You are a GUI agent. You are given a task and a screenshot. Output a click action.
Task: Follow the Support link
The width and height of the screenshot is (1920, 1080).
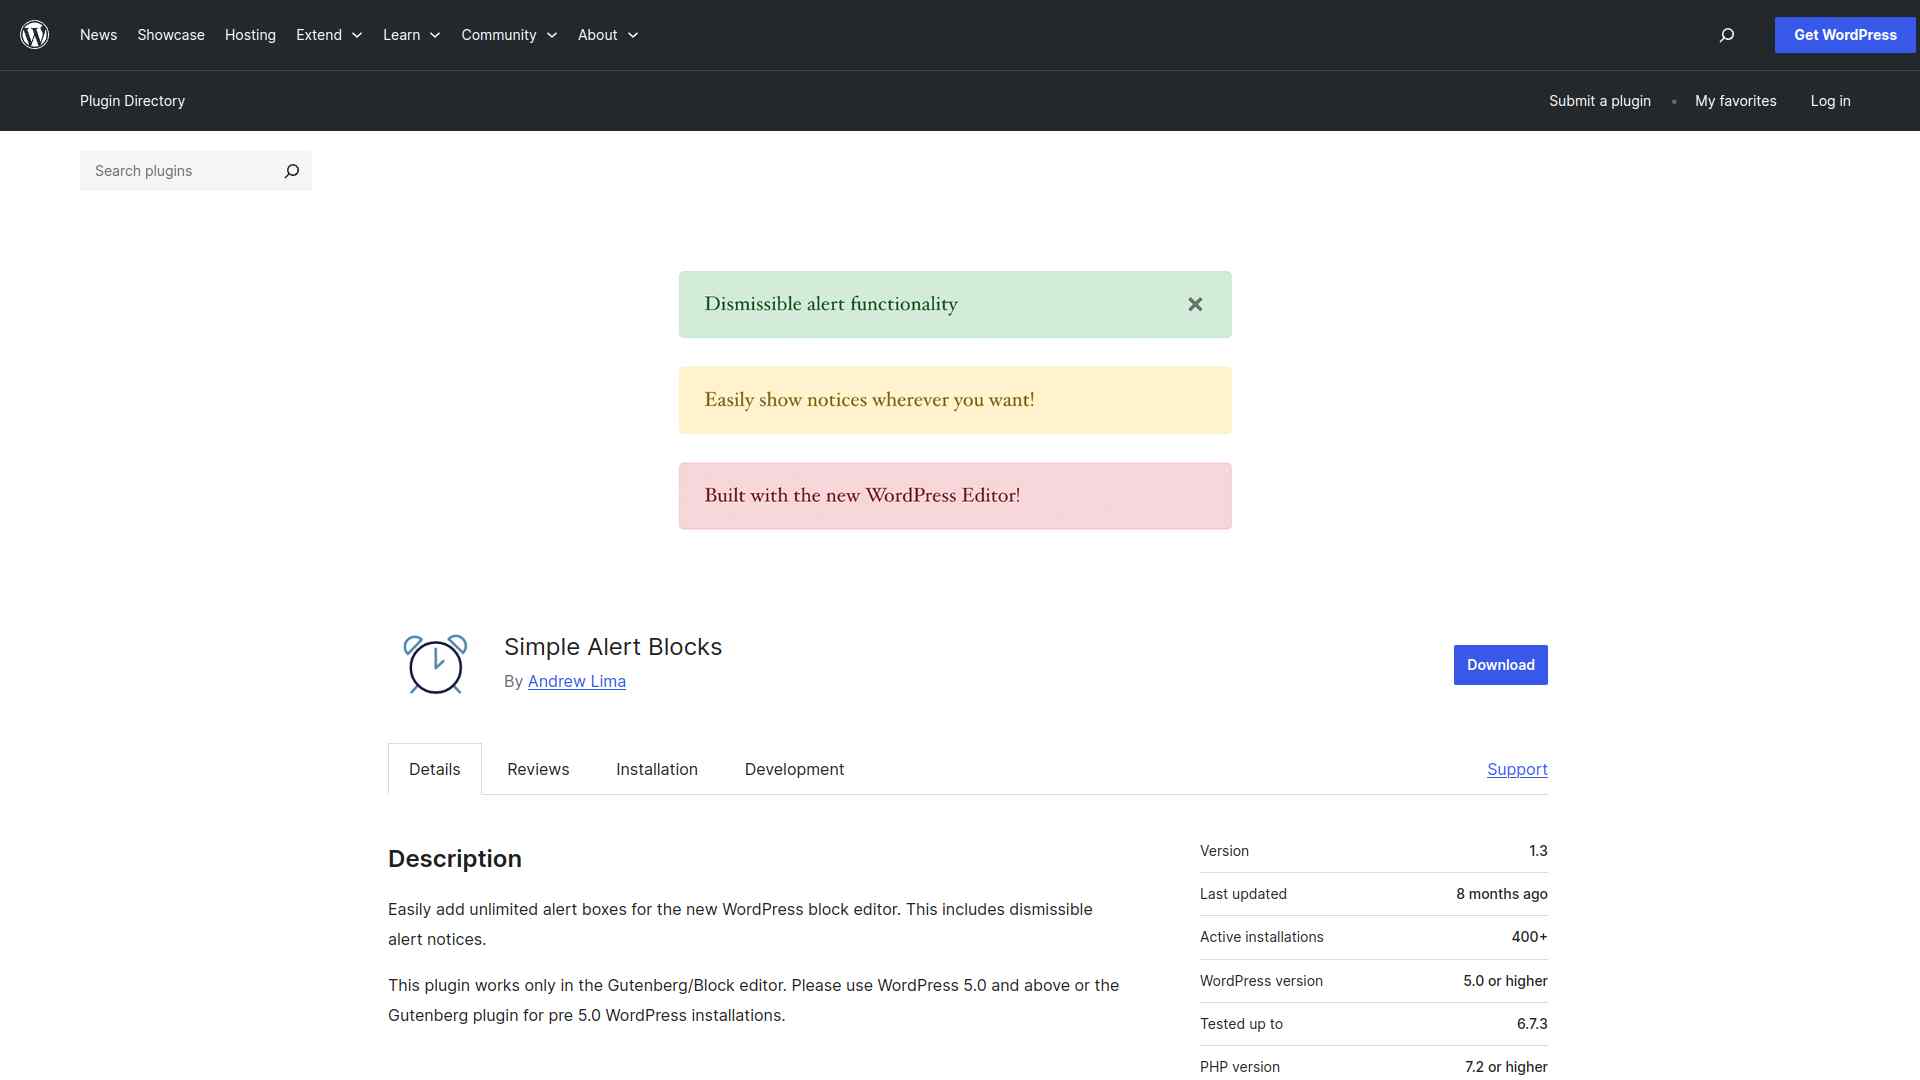click(1517, 769)
